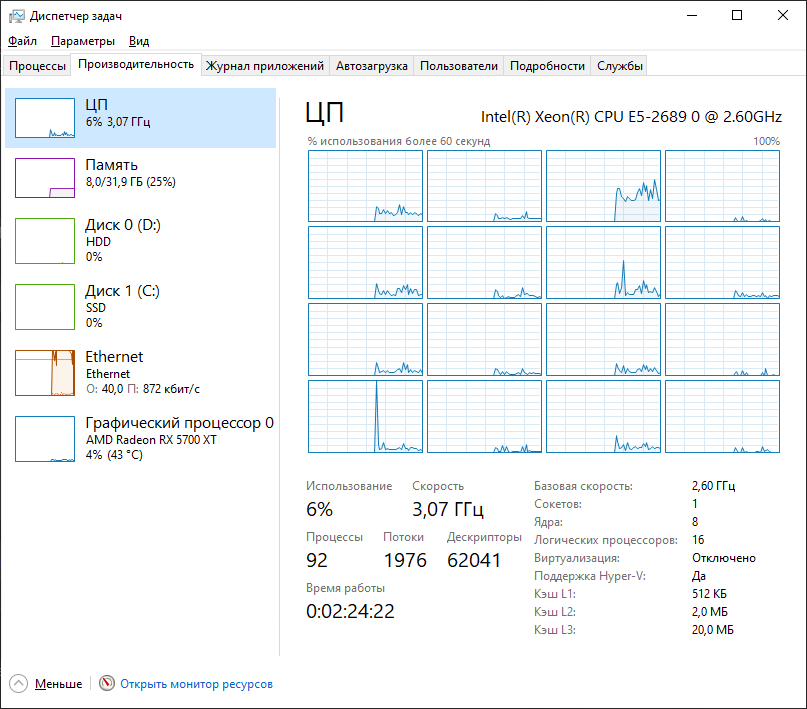This screenshot has width=807, height=709.
Task: Click the ЦП mini graph thumbnail
Action: point(45,118)
